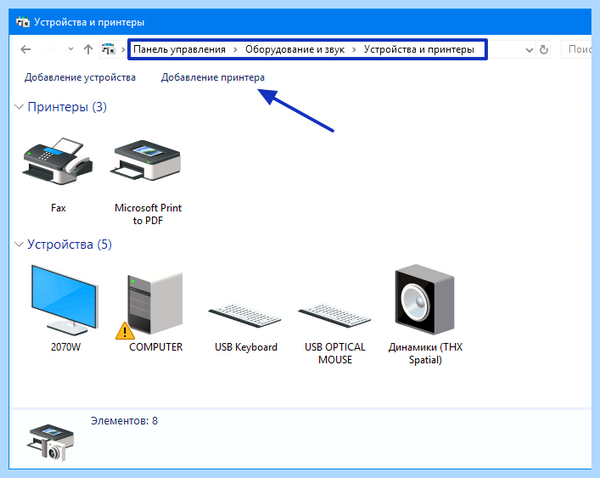Viewport: 600px width, 478px height.
Task: Click the 'Элементов: 8' status text
Action: click(124, 421)
